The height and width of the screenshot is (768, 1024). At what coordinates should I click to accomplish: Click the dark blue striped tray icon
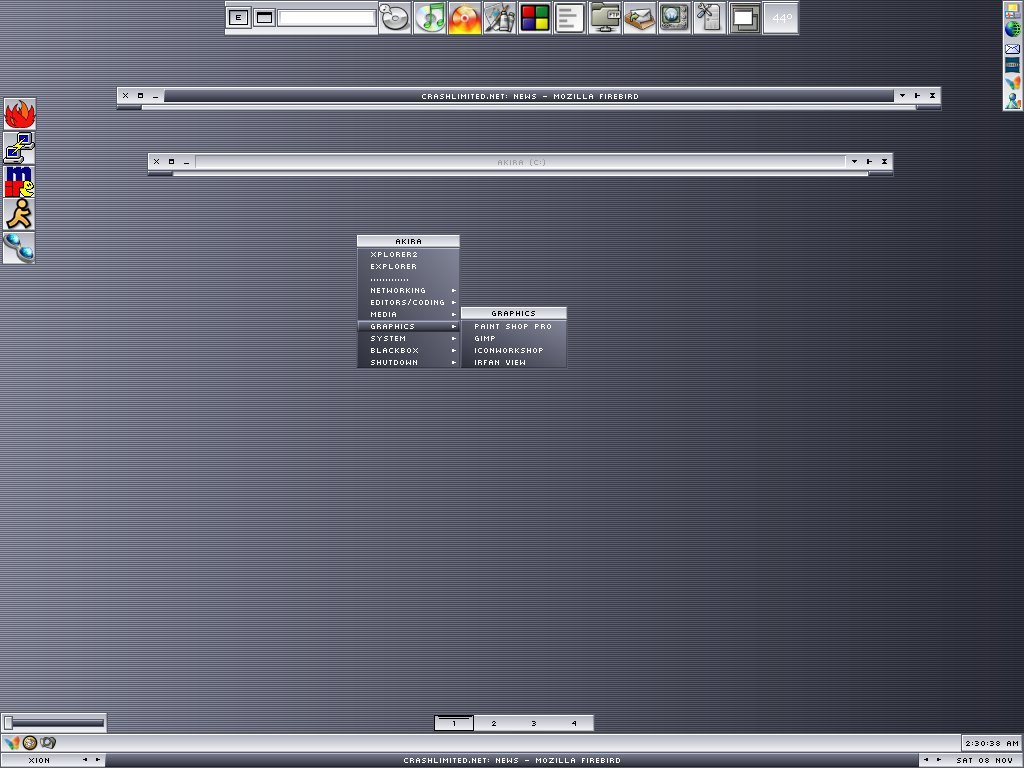click(x=1012, y=64)
